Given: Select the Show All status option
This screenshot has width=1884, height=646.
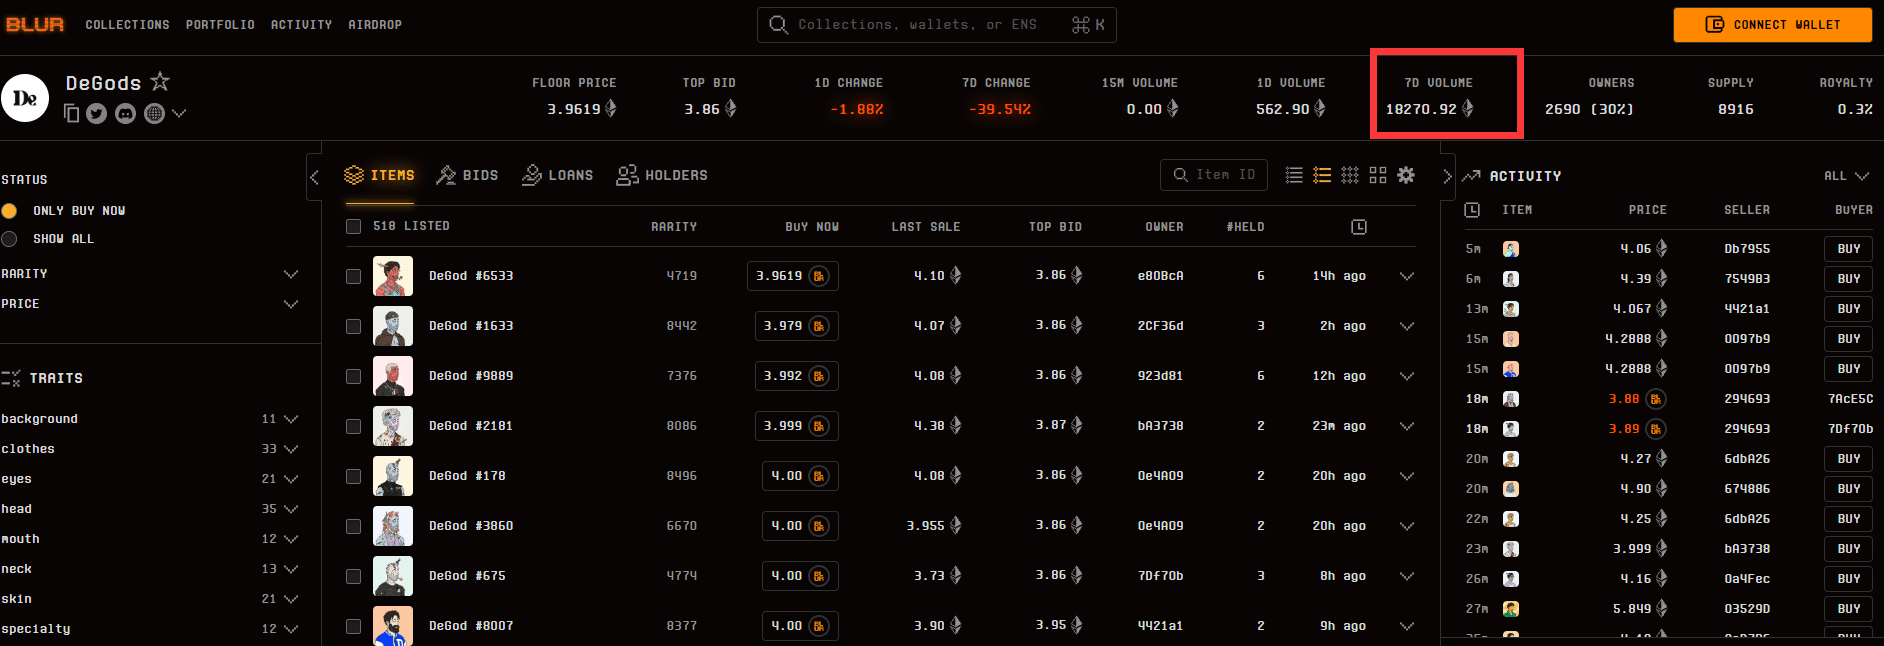Looking at the screenshot, I should [10, 239].
